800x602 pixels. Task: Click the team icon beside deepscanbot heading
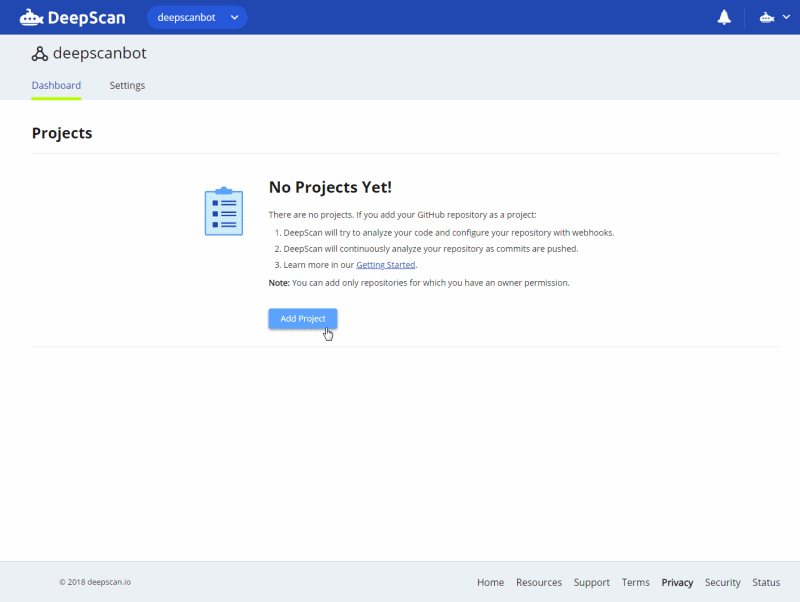(x=40, y=54)
